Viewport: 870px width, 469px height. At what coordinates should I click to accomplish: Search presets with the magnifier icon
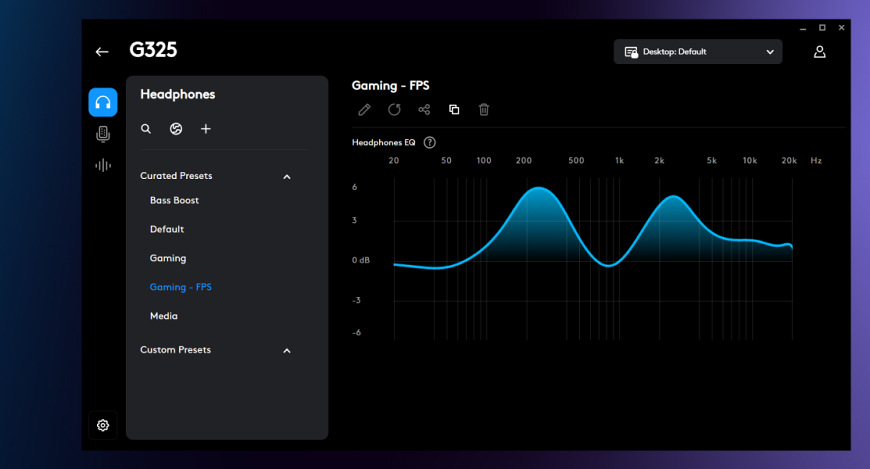coord(146,129)
